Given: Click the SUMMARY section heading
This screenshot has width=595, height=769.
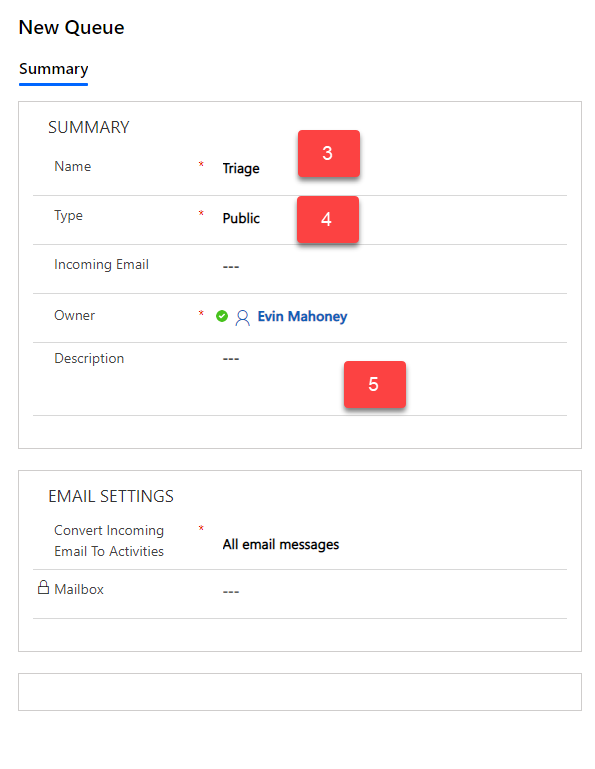Looking at the screenshot, I should (89, 128).
